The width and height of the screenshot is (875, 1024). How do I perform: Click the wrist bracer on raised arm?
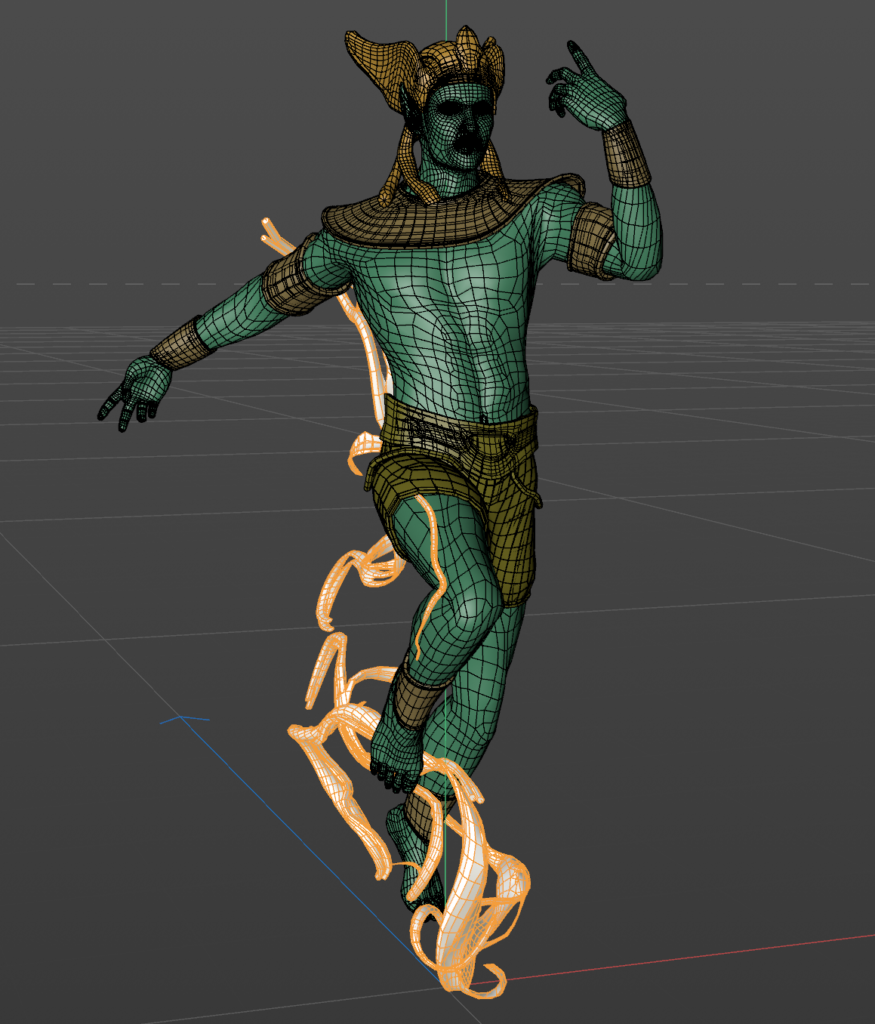pos(627,153)
